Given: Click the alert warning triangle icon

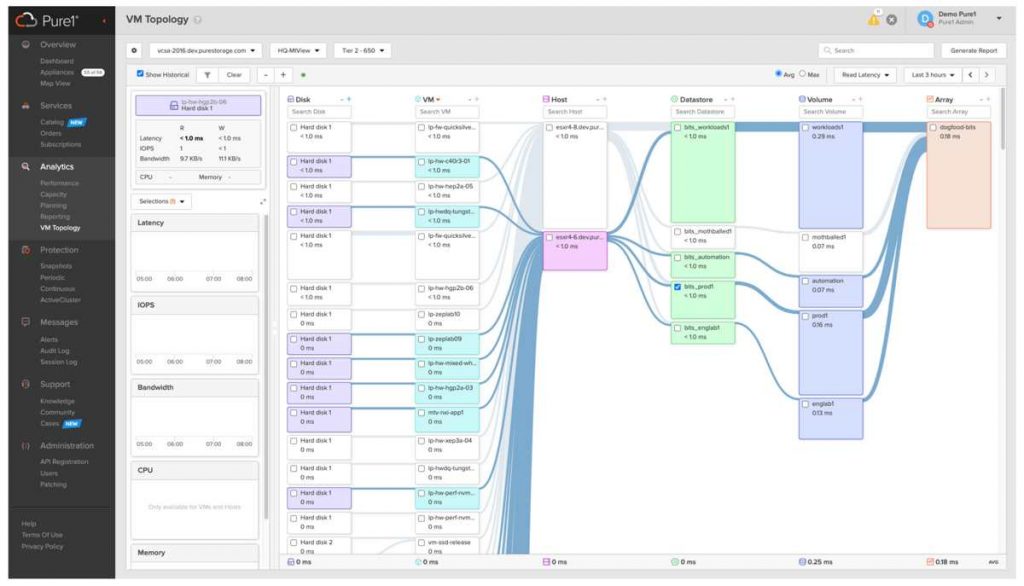Looking at the screenshot, I should (x=873, y=20).
